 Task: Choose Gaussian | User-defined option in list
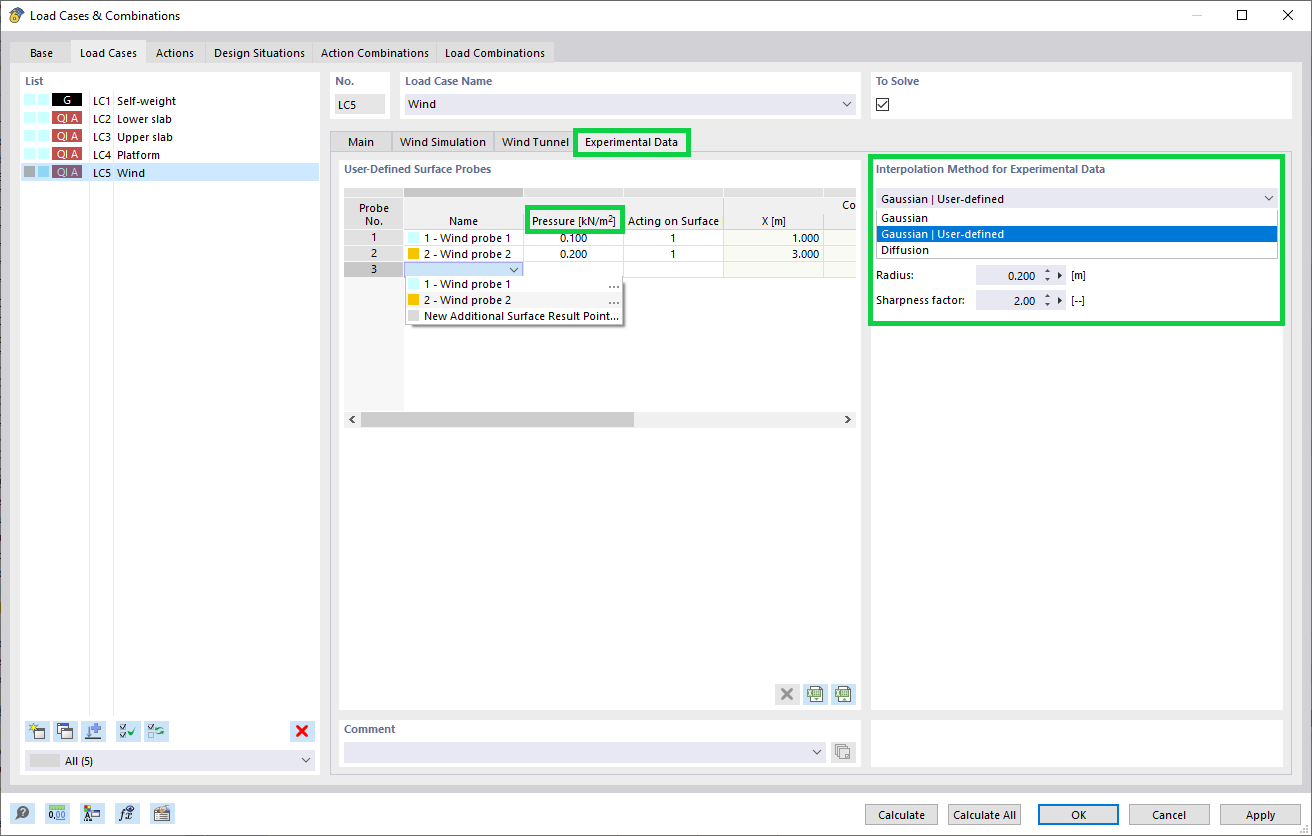click(x=1077, y=234)
